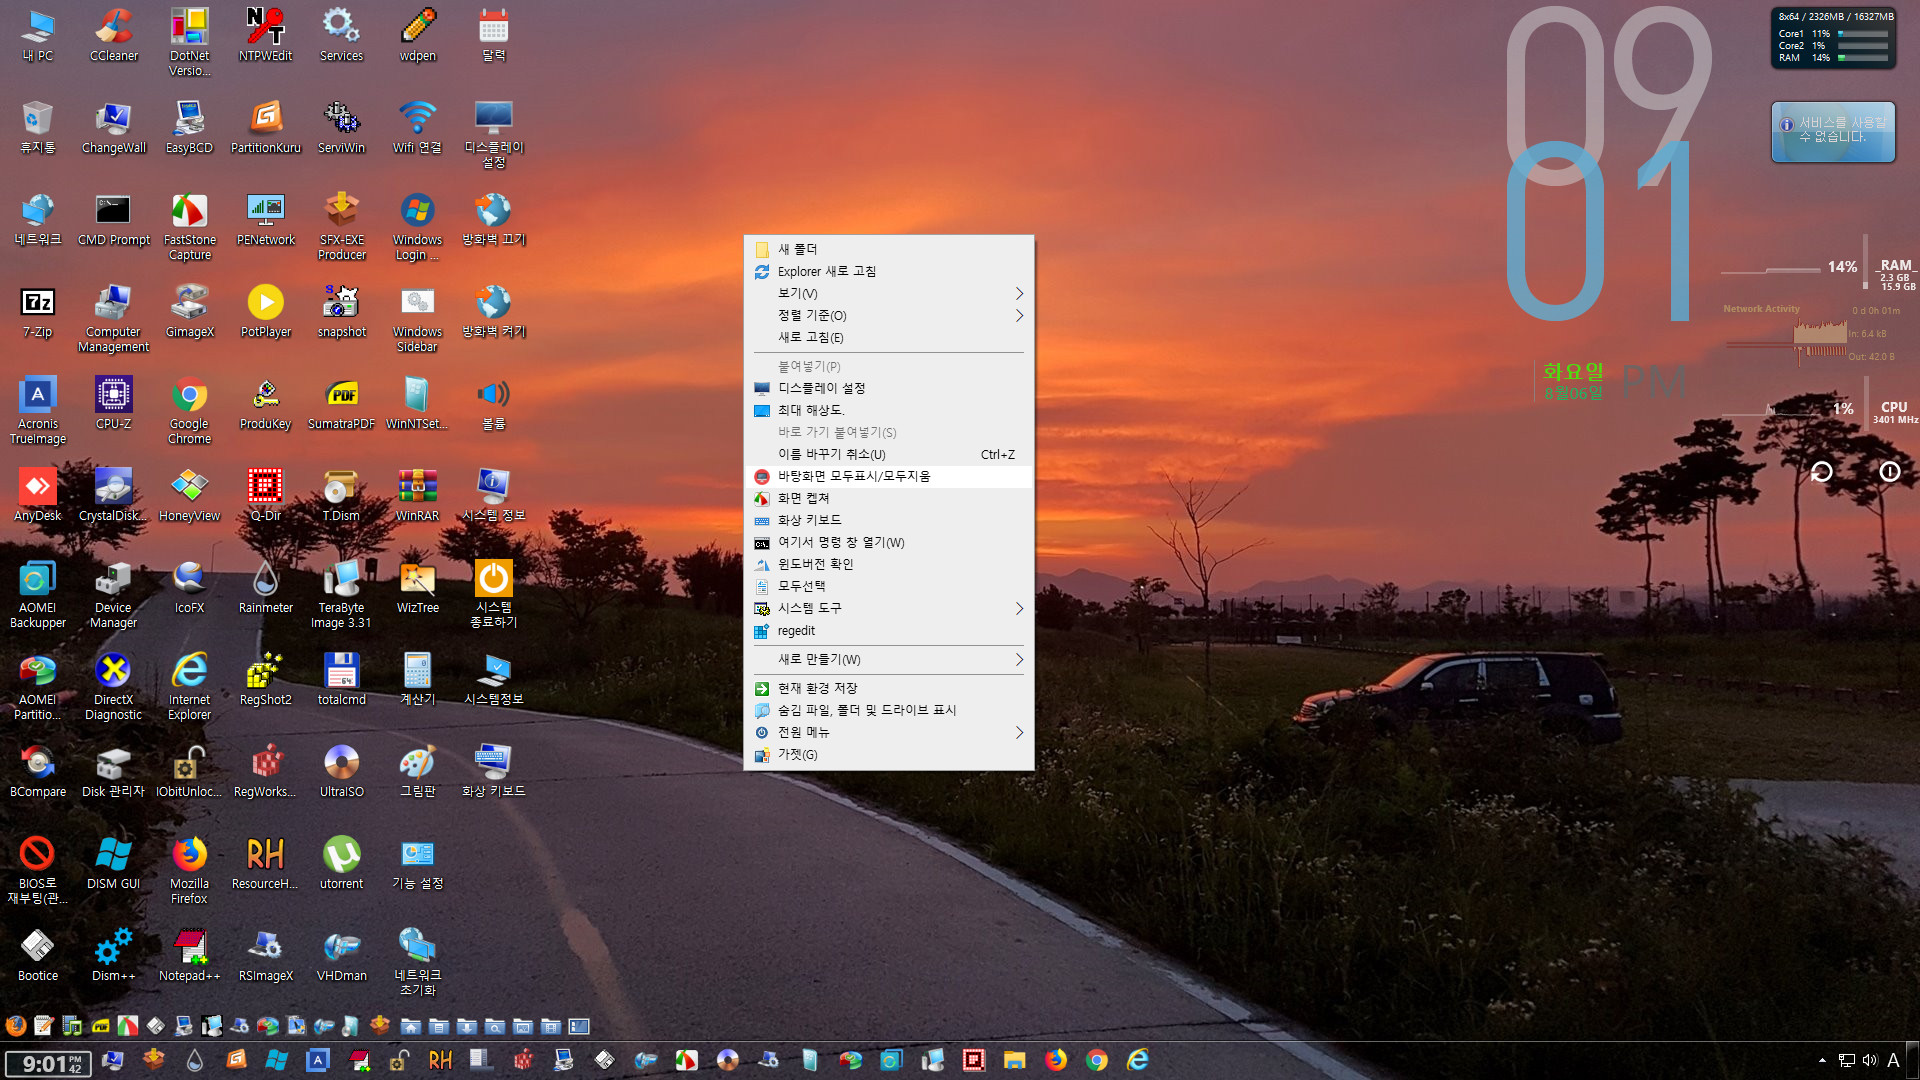The width and height of the screenshot is (1920, 1080).
Task: Open the PotPlayer desktop icon
Action: (x=265, y=311)
